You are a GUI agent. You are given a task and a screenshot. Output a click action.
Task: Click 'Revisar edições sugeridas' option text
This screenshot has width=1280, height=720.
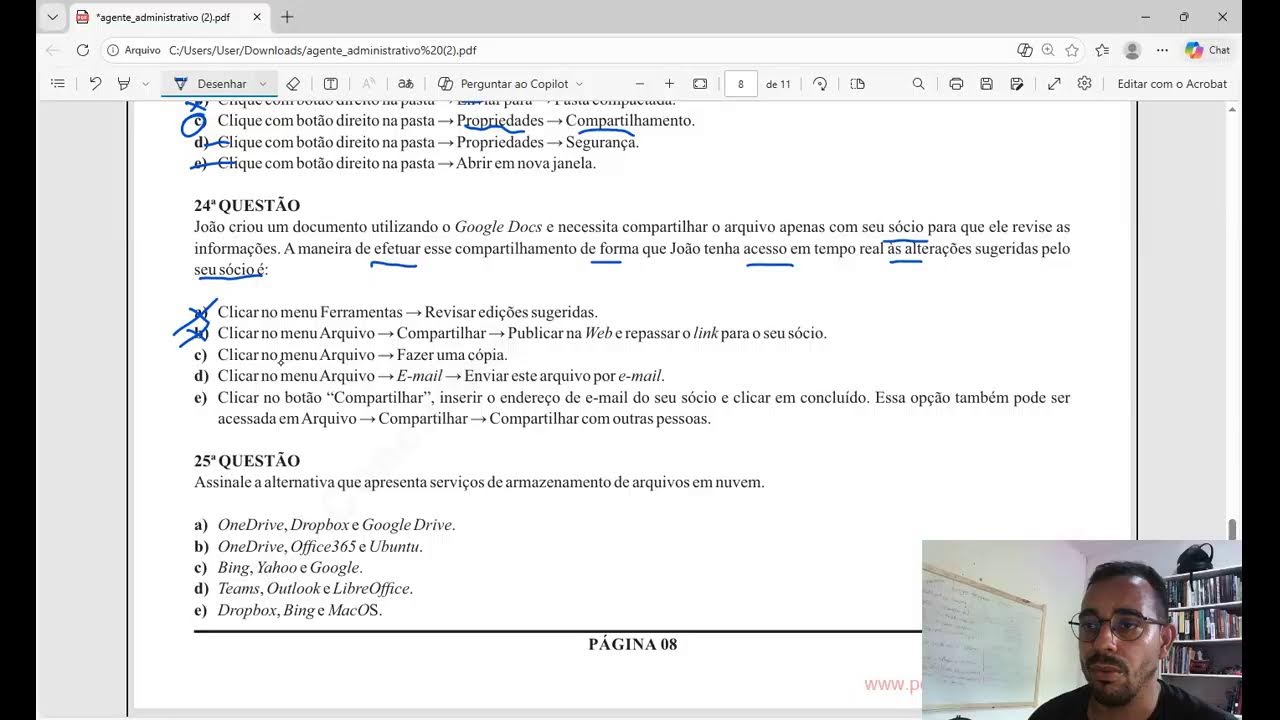pyautogui.click(x=511, y=312)
